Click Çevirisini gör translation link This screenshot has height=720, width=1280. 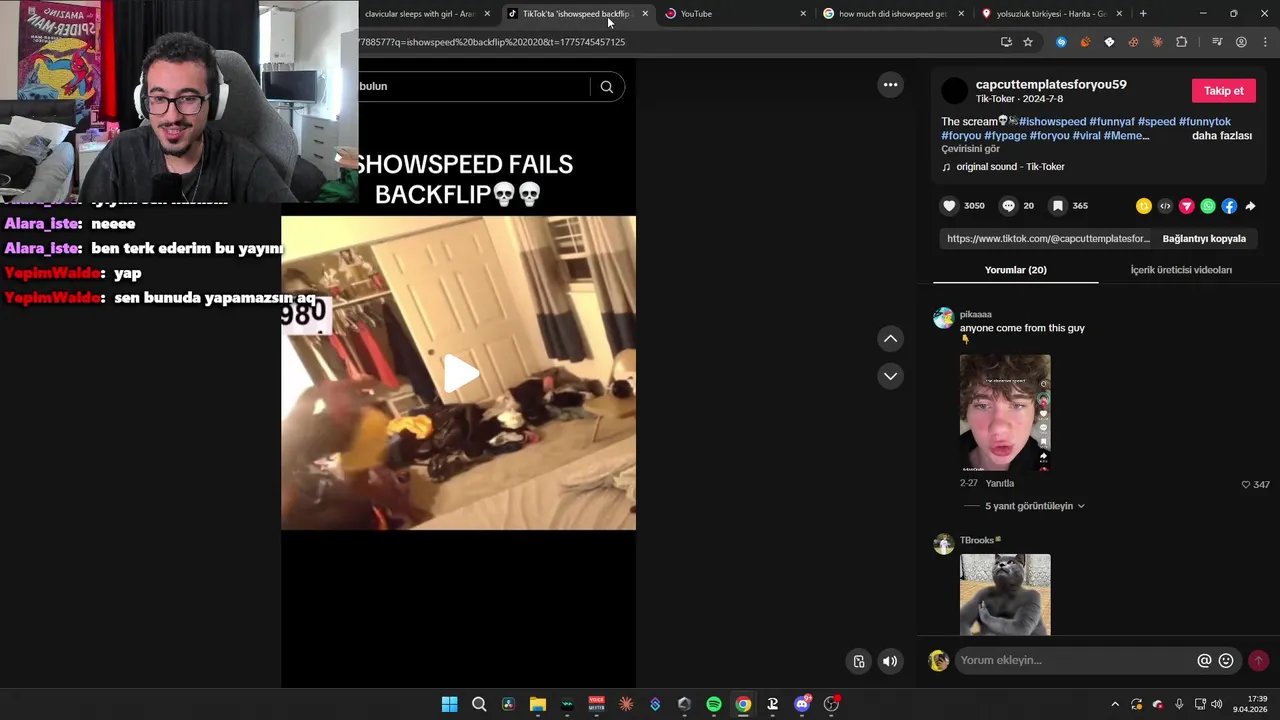coord(970,149)
